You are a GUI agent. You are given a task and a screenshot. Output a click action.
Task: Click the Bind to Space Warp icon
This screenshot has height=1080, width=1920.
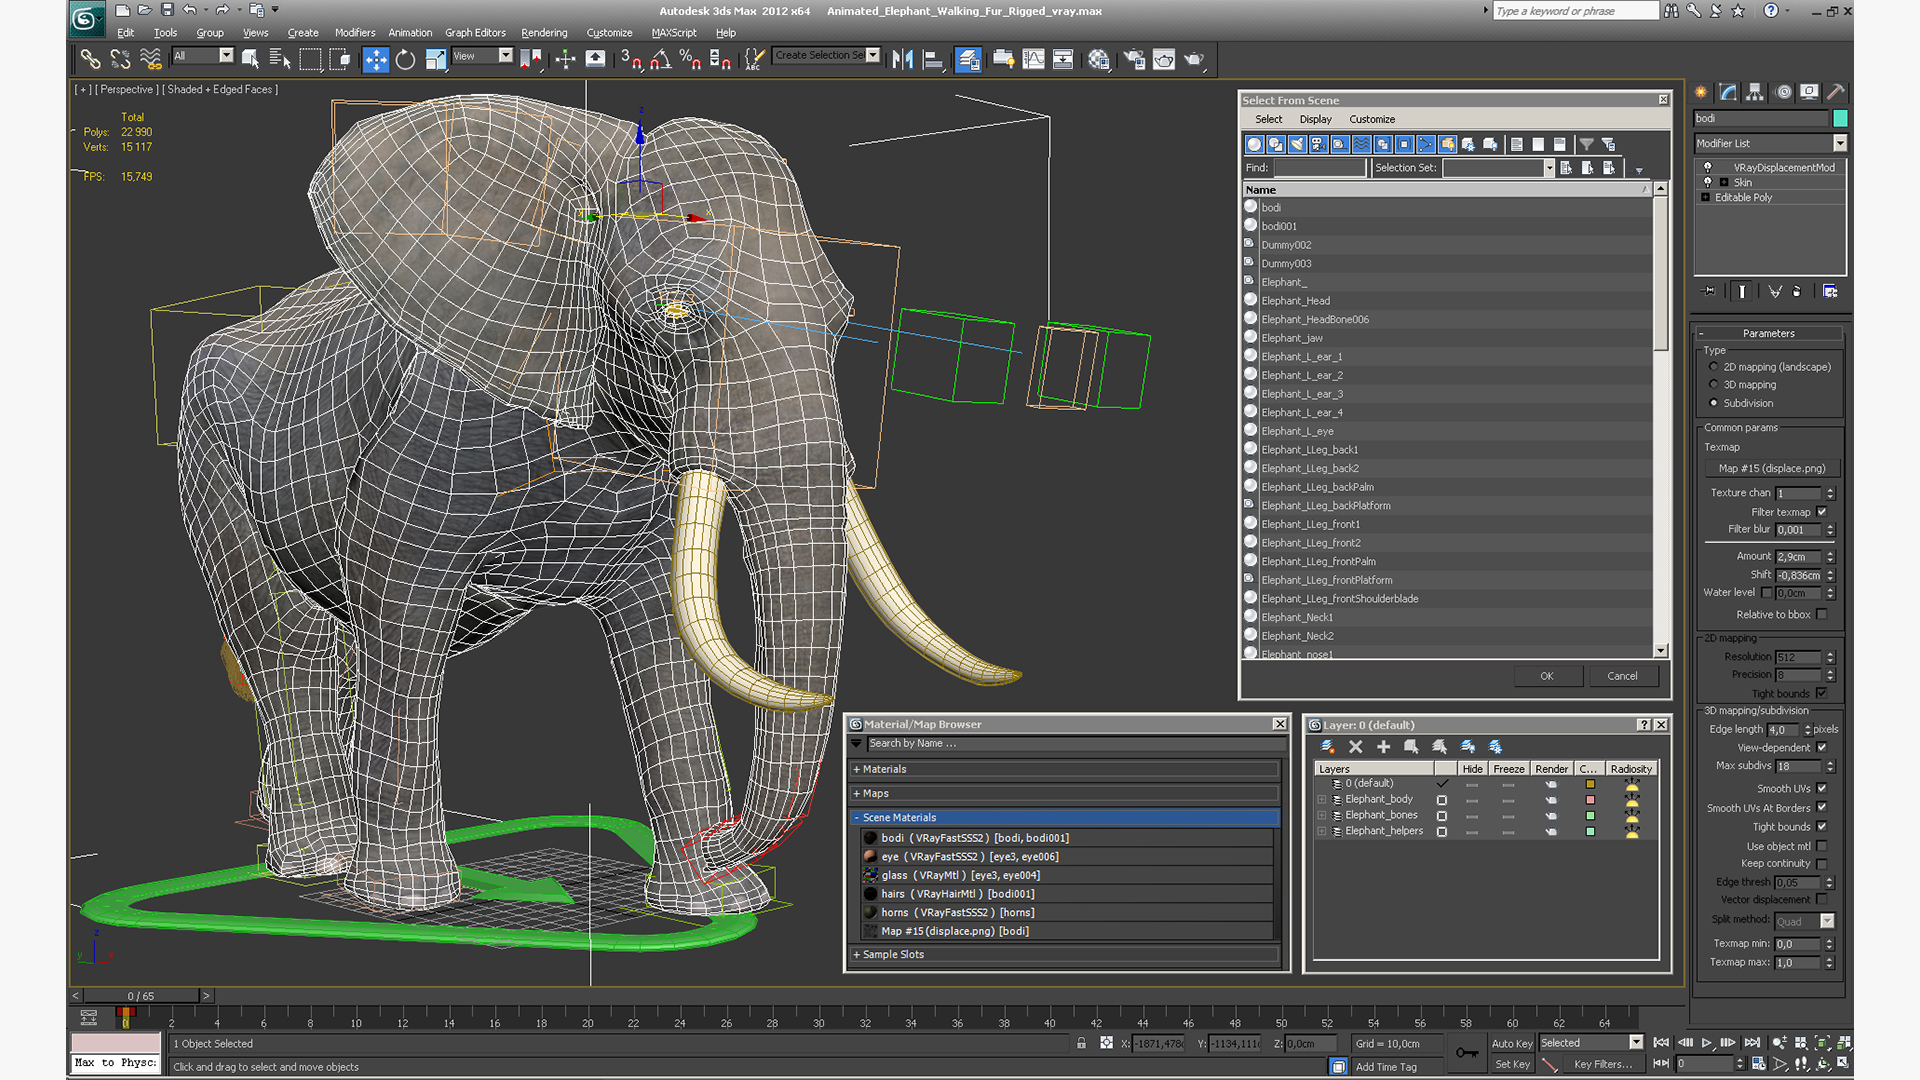(x=151, y=59)
